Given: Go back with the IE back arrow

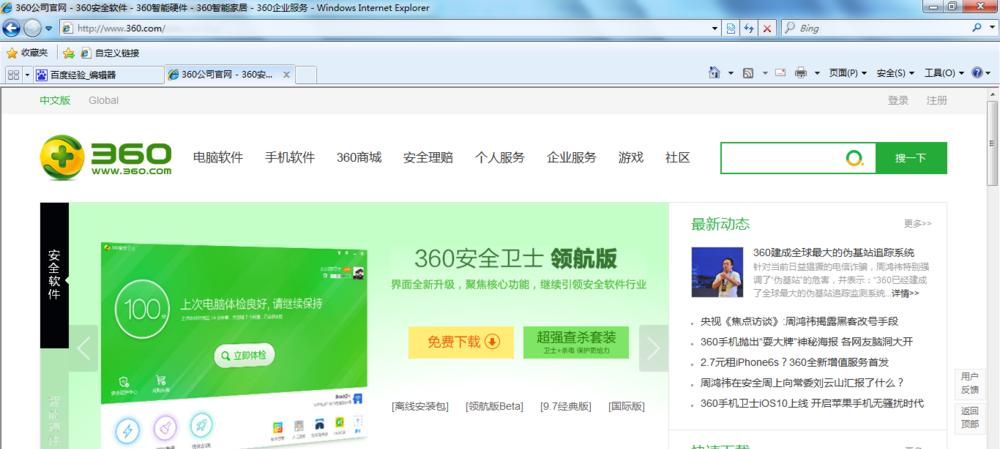Looking at the screenshot, I should [x=11, y=28].
